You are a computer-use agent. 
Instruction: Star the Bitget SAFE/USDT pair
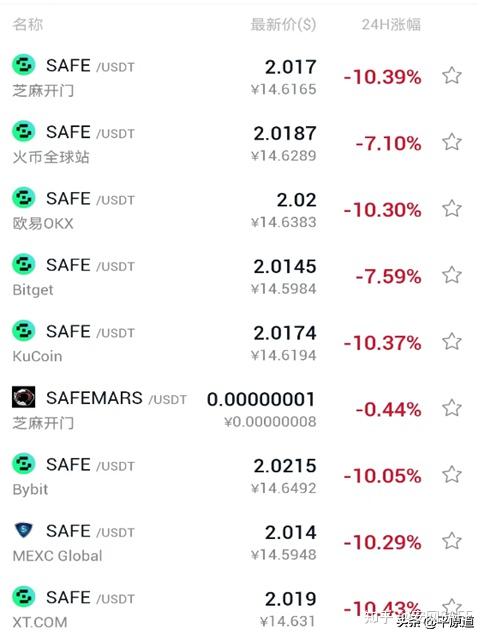click(x=452, y=275)
